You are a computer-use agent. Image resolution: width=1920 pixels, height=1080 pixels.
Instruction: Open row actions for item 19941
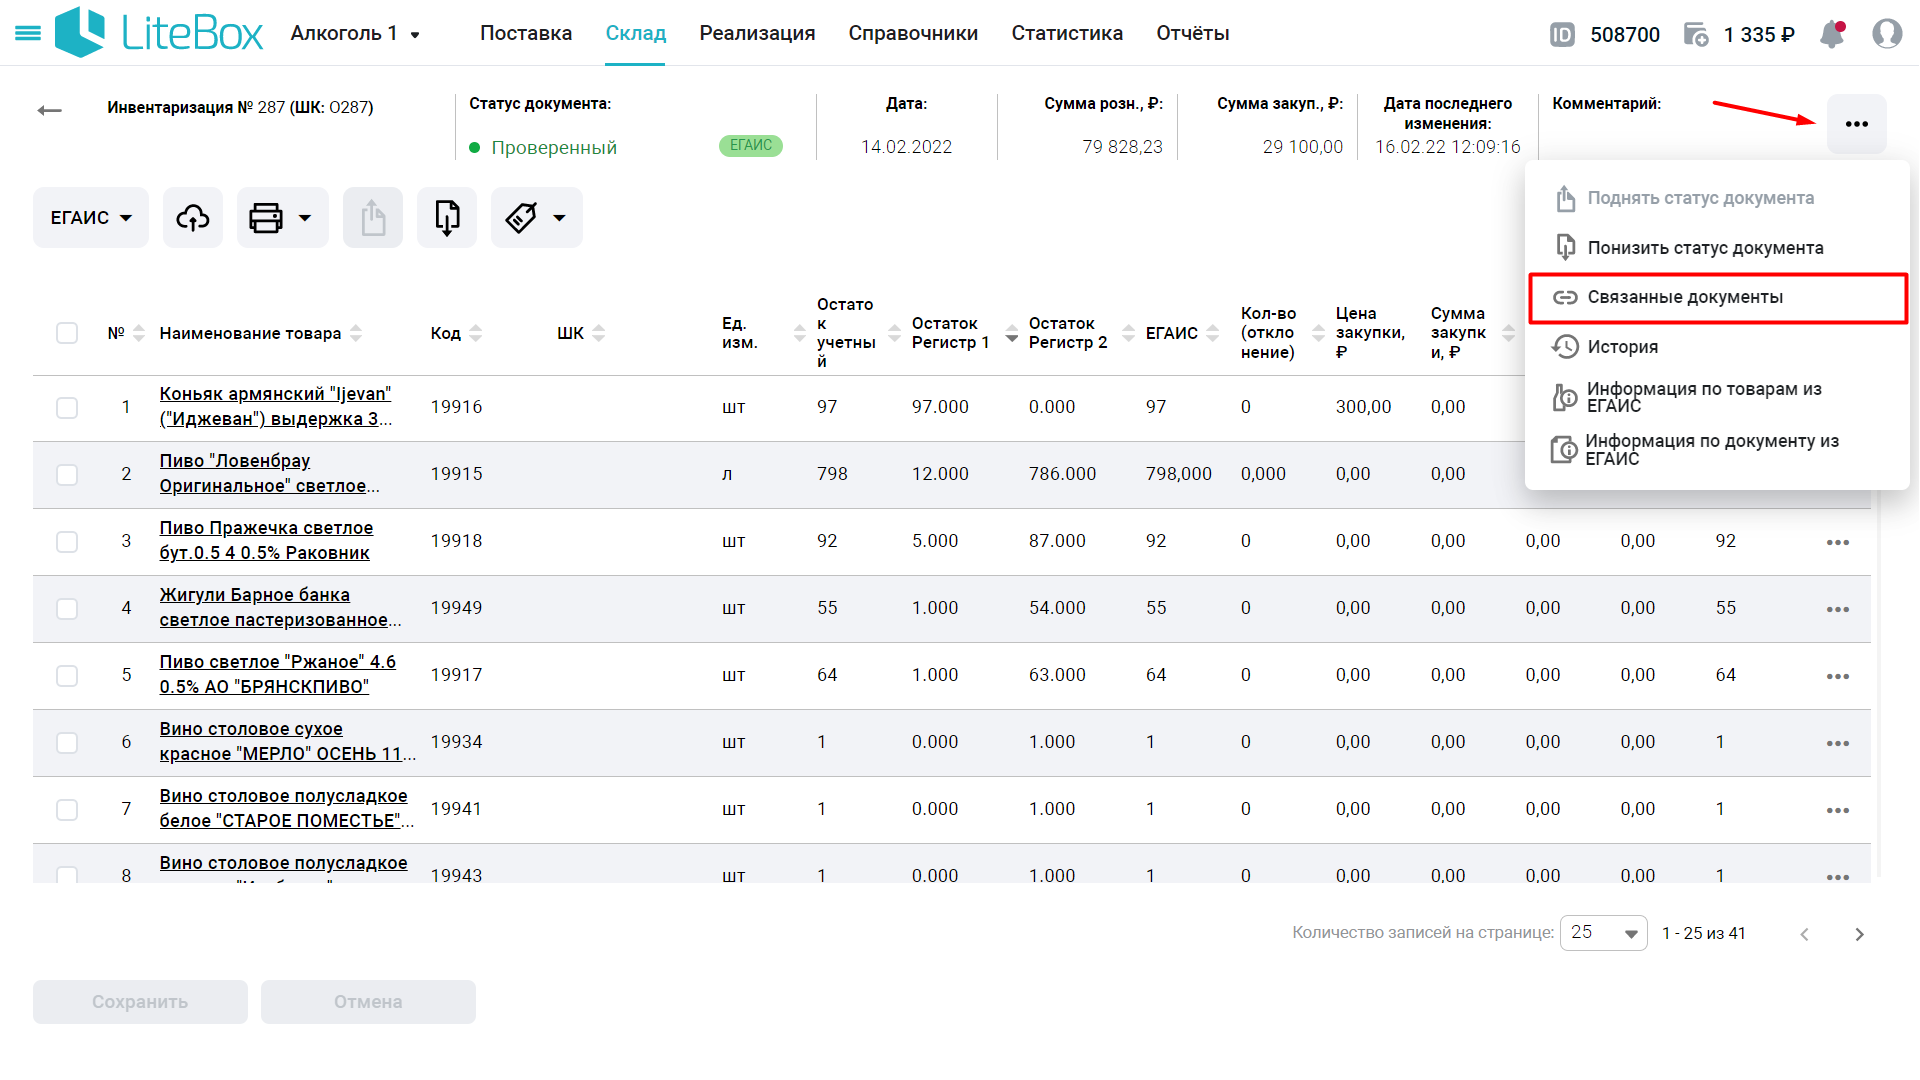1838,810
